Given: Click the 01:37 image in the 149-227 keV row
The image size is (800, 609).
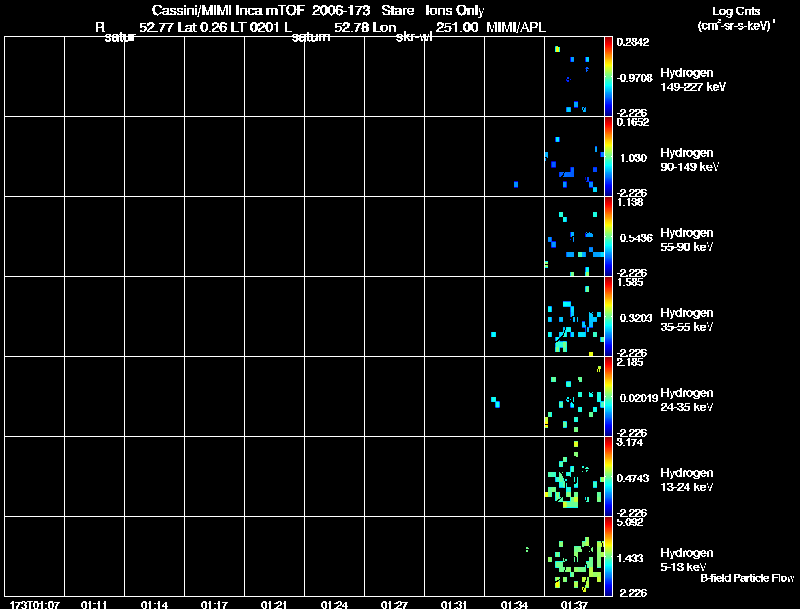Looking at the screenshot, I should (x=574, y=77).
